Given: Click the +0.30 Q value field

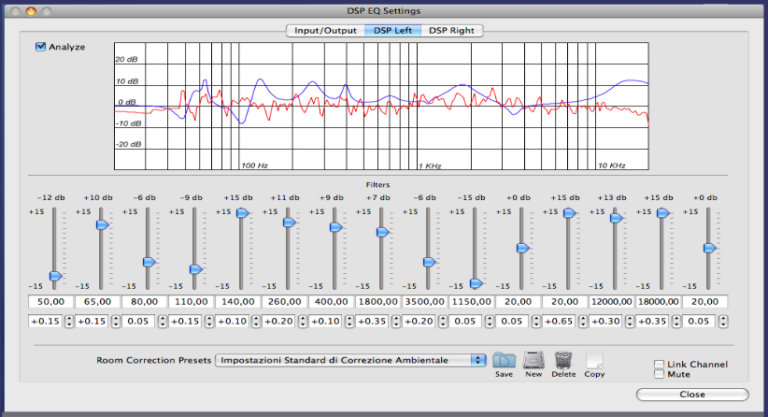Looking at the screenshot, I should click(605, 321).
